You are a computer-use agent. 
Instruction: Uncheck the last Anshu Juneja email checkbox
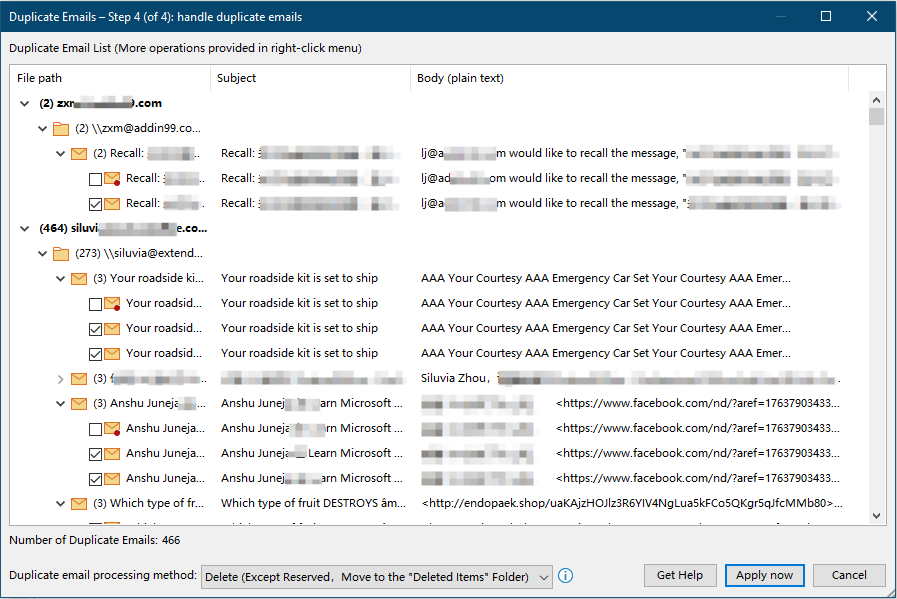click(95, 479)
